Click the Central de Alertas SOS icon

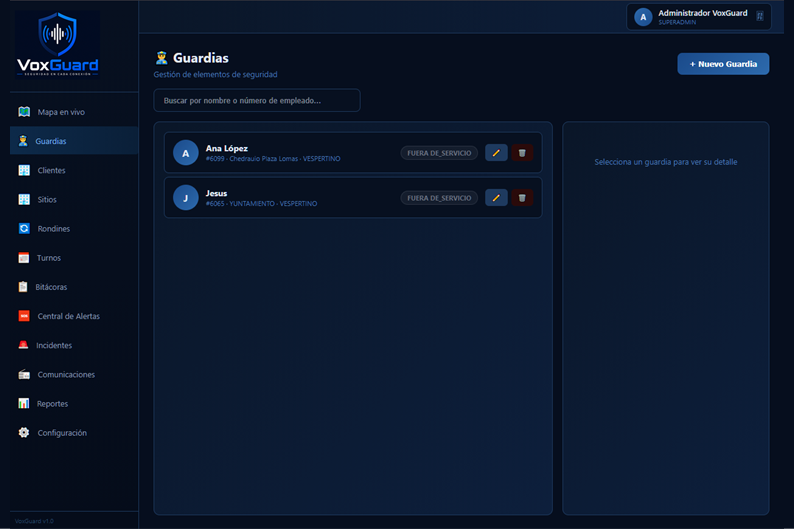[x=24, y=316]
